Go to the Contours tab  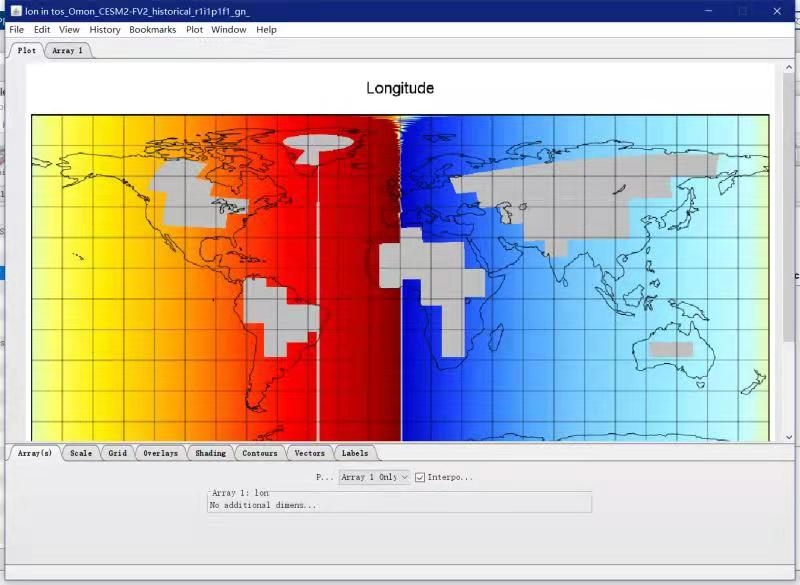pyautogui.click(x=260, y=454)
